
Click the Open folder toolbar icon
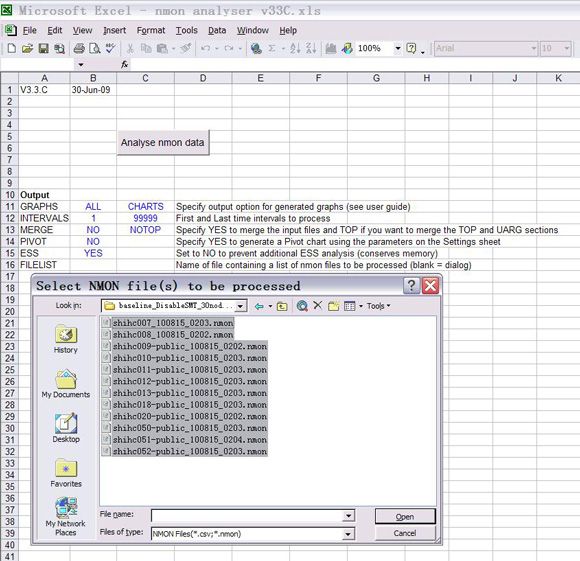27,48
